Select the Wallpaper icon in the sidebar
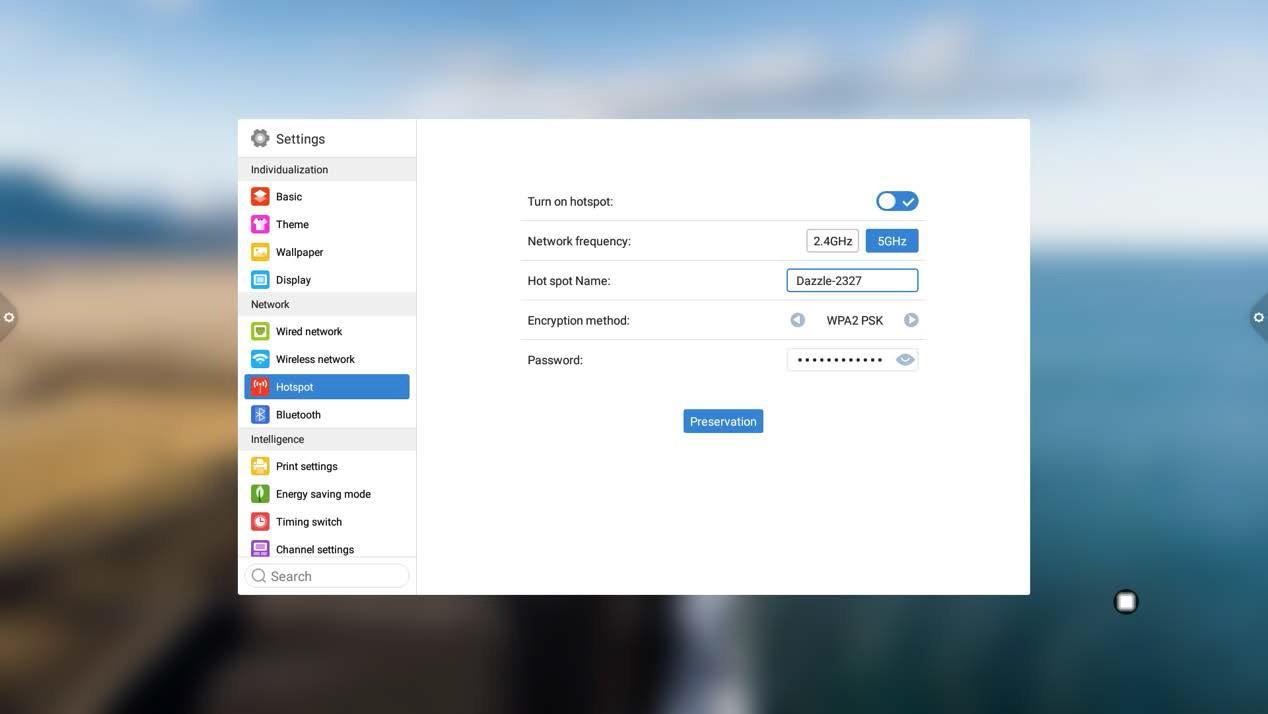The height and width of the screenshot is (714, 1268). [260, 252]
